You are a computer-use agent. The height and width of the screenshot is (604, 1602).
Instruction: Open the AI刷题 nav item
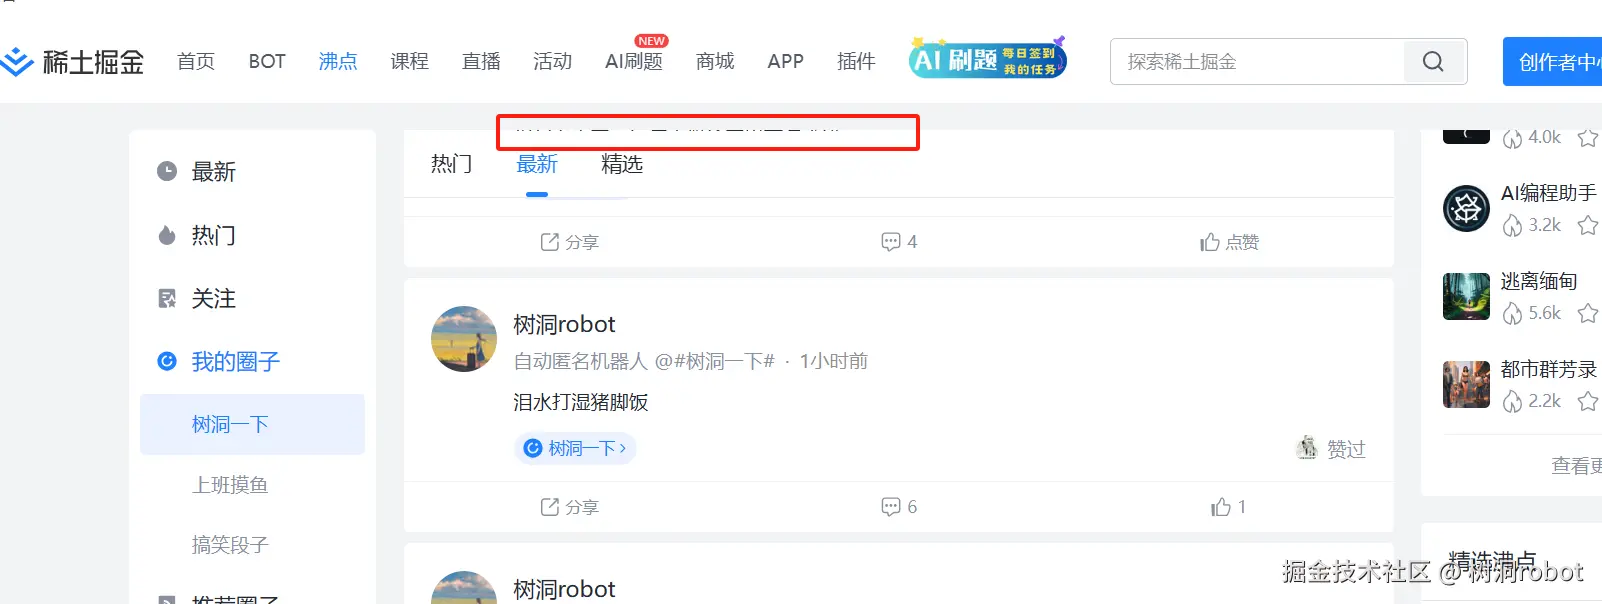pos(634,62)
